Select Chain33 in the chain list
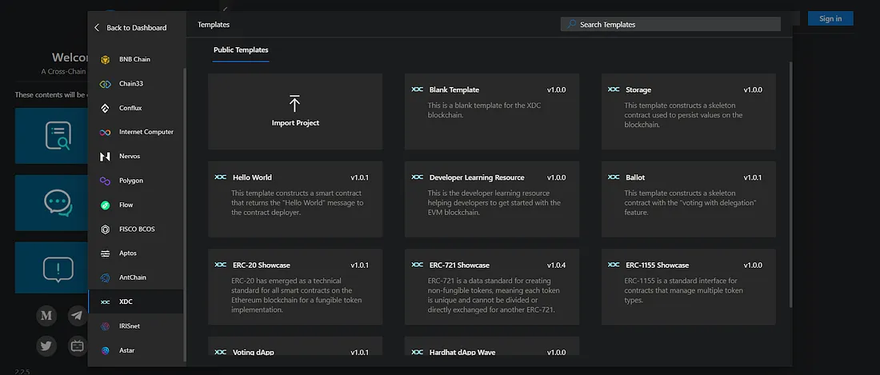Viewport: 880px width, 375px height. point(136,84)
